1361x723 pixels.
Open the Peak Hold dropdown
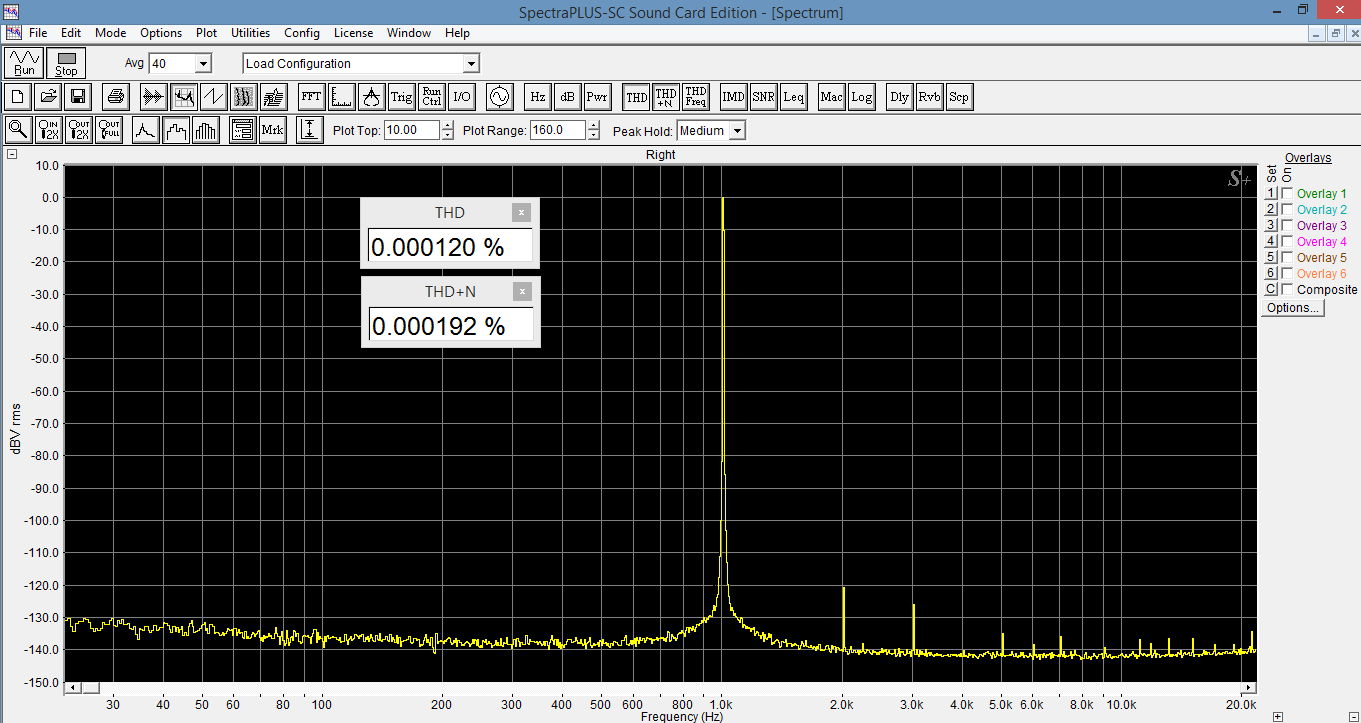point(737,131)
